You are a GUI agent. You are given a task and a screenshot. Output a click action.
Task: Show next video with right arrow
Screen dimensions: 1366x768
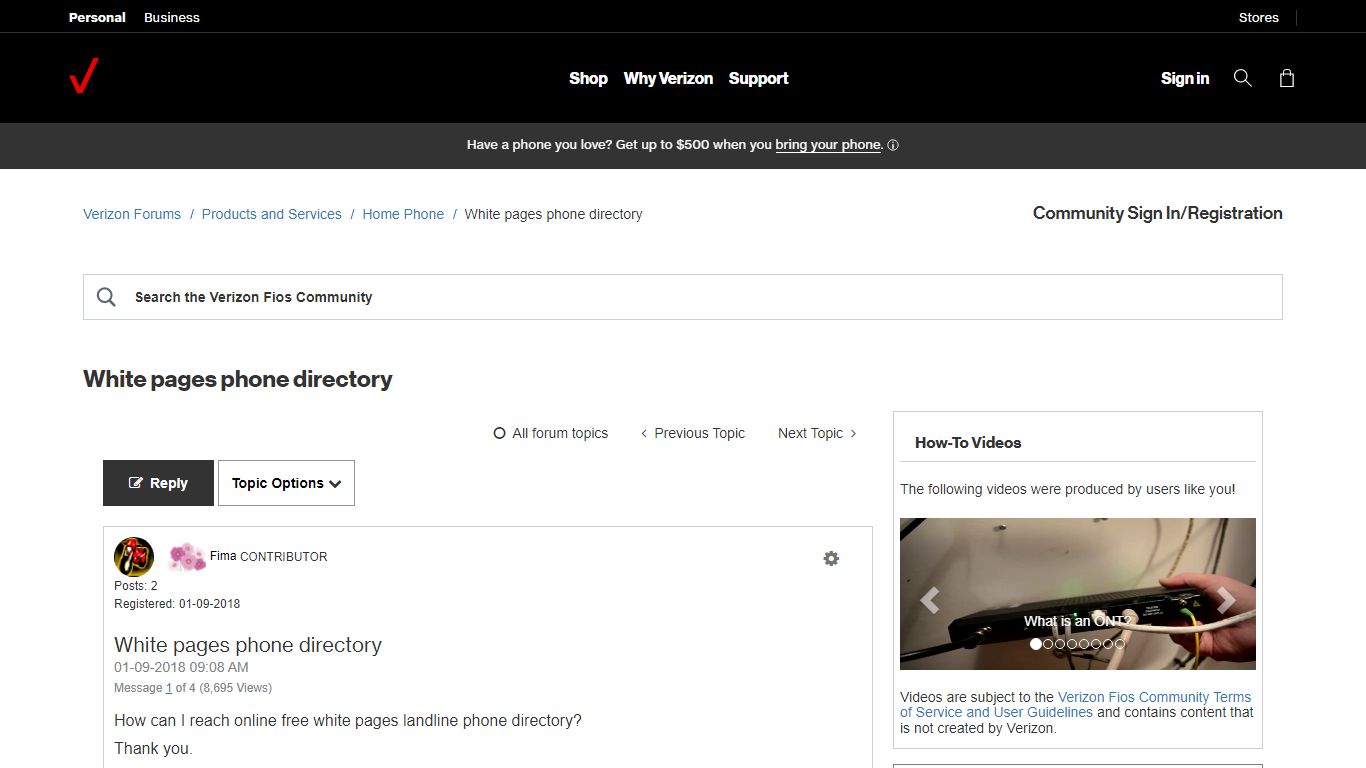(1226, 600)
